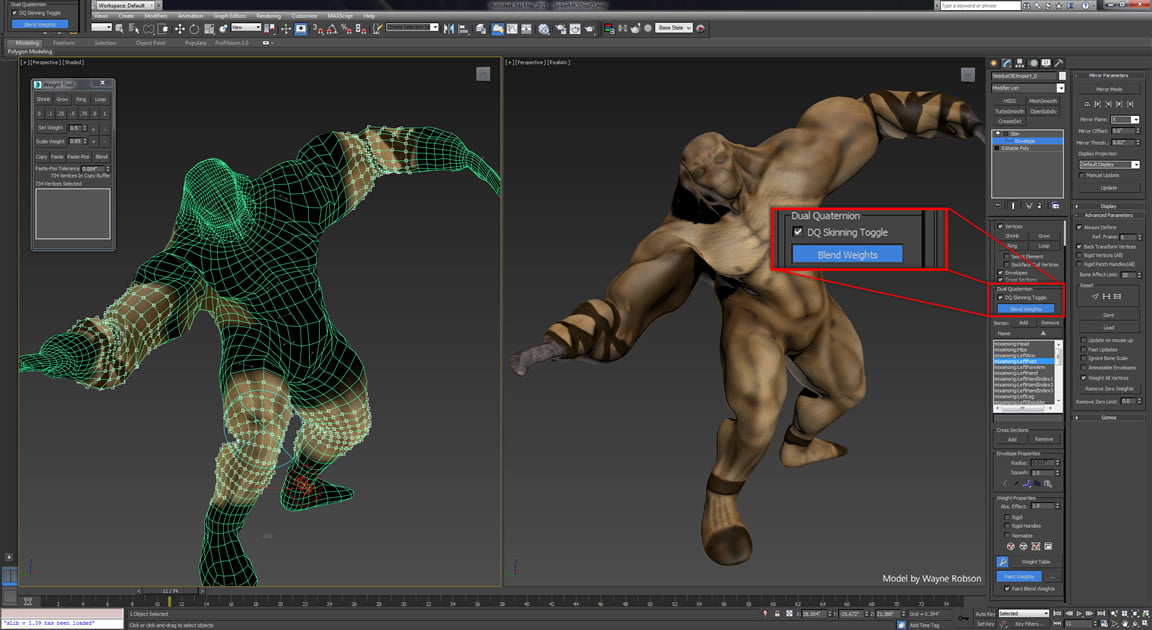1152x630 pixels.
Task: Uncheck Always Deform in Advanced Parameters
Action: [x=1079, y=227]
